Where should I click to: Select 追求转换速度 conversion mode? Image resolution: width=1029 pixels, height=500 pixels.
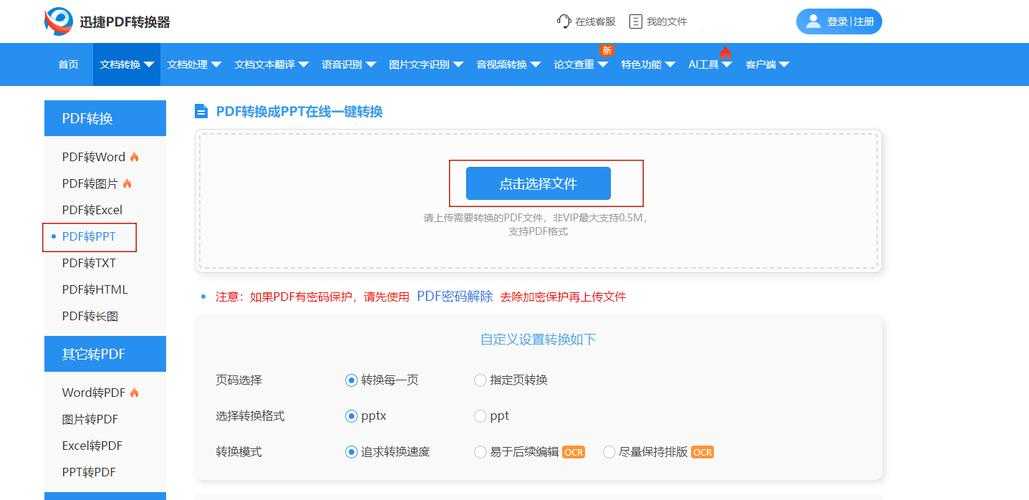[351, 452]
